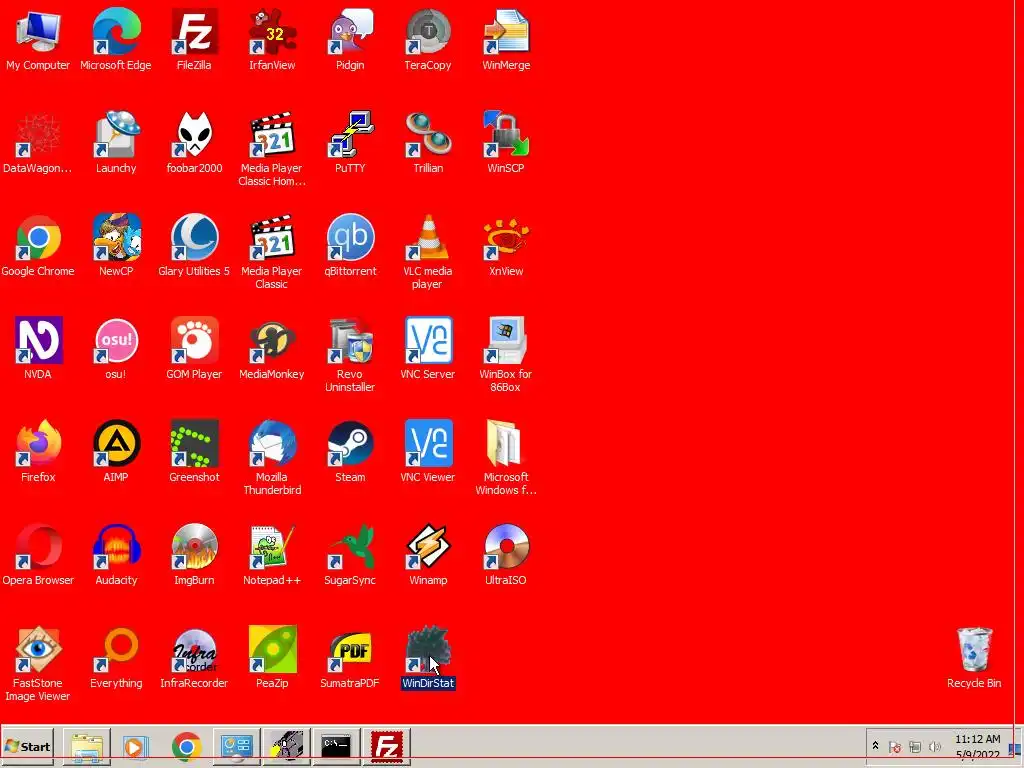The height and width of the screenshot is (768, 1024).
Task: Select the osu! desktop shortcut
Action: point(116,340)
